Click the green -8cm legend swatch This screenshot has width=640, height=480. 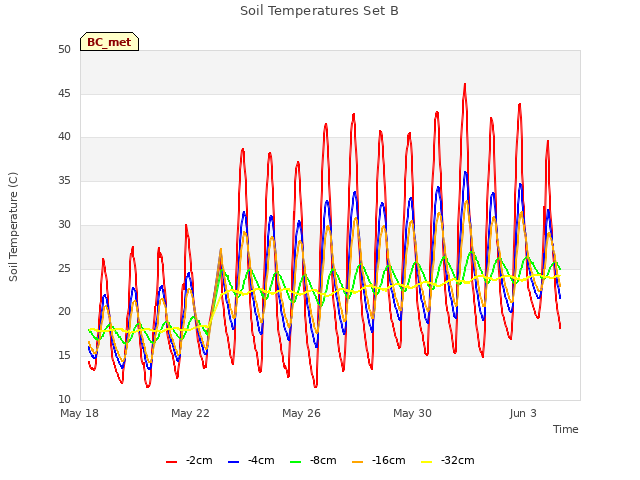coord(296,462)
